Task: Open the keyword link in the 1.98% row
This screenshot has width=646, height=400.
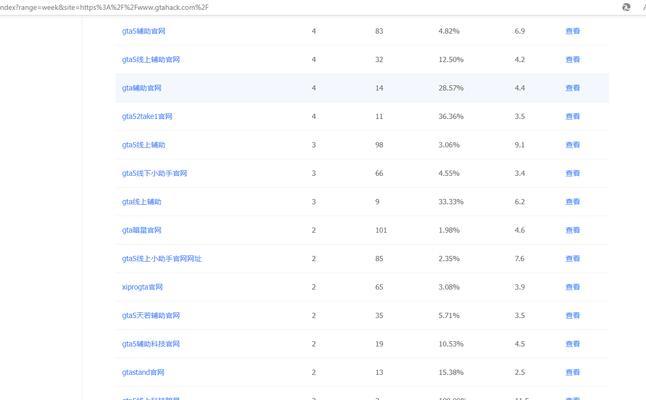Action: click(141, 230)
